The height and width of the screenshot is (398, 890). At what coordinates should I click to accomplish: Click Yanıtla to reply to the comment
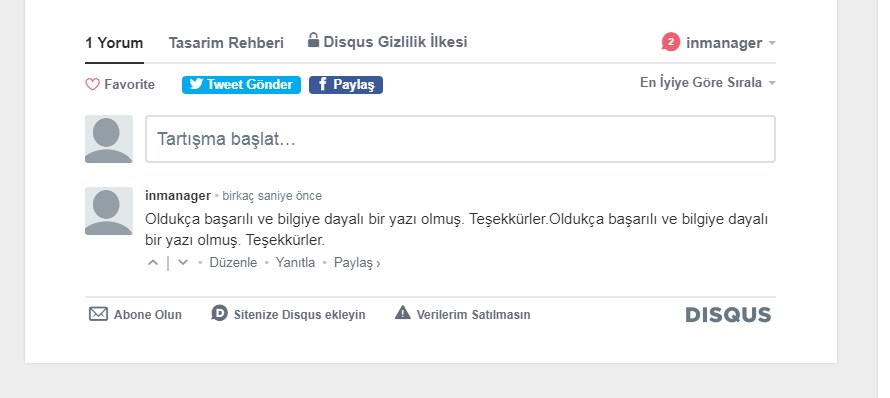(295, 263)
